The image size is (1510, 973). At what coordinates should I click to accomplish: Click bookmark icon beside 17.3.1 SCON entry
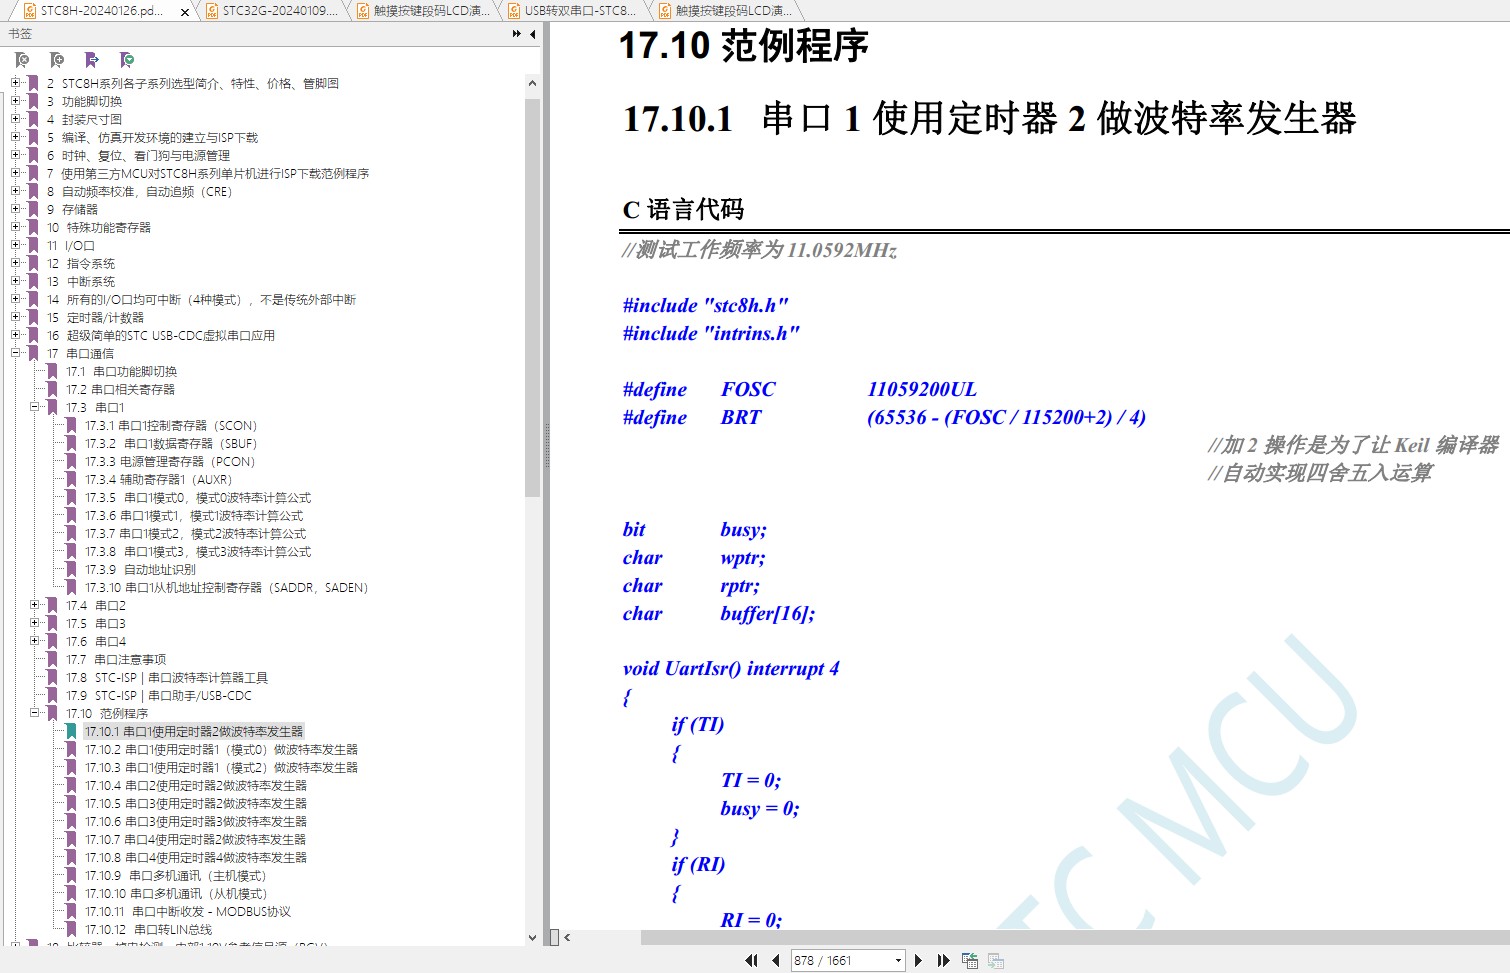tap(71, 426)
